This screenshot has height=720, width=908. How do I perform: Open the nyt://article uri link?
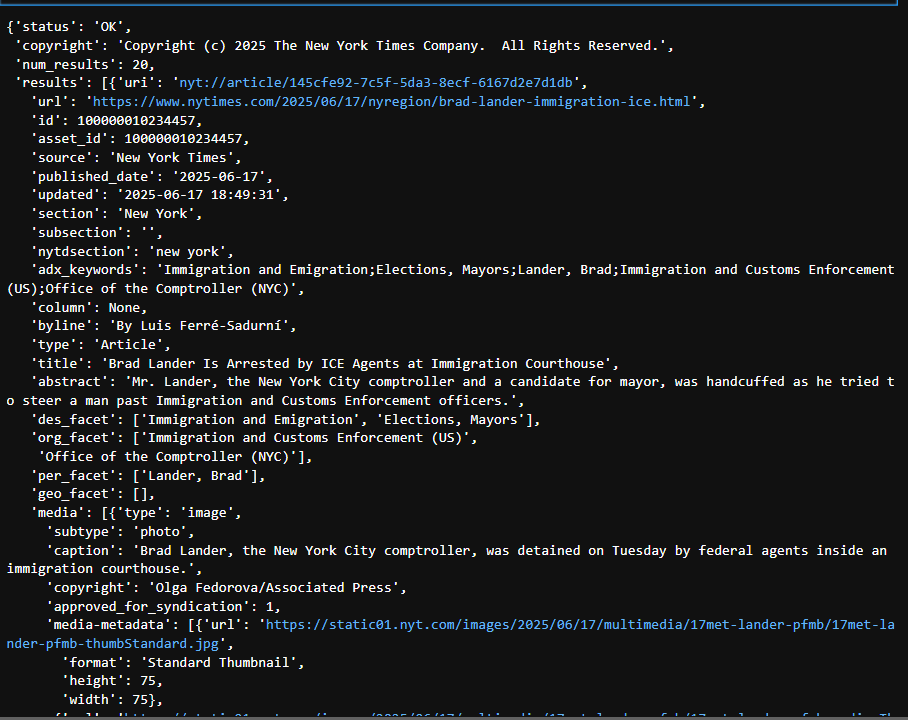tap(376, 83)
